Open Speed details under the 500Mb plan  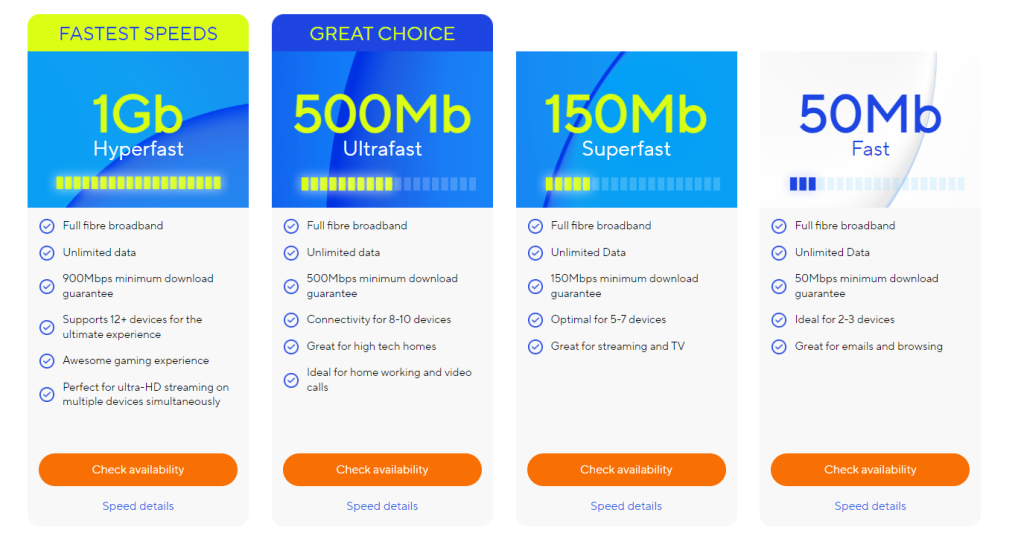coord(382,506)
